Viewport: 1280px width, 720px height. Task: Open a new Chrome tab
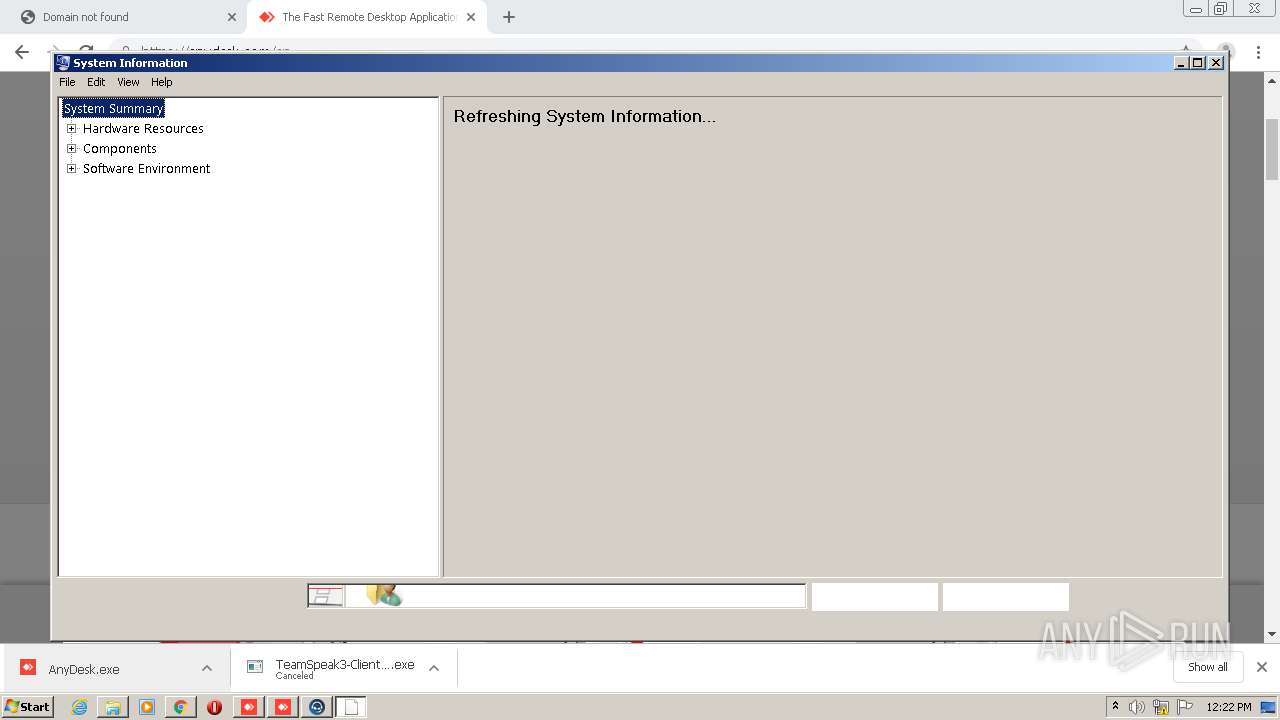point(509,17)
